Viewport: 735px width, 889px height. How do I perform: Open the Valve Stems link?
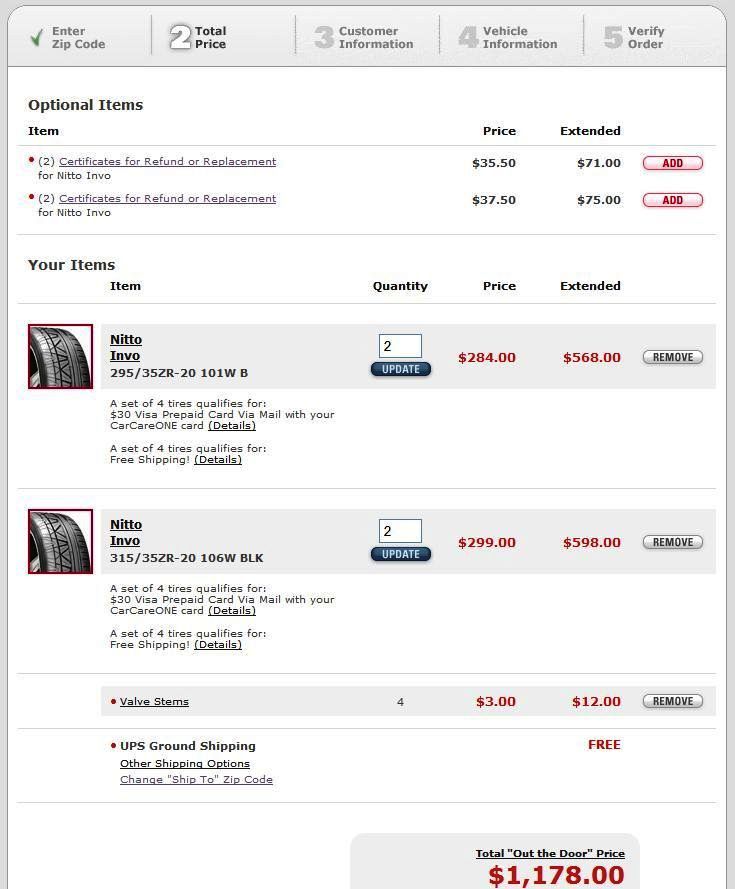click(x=154, y=702)
